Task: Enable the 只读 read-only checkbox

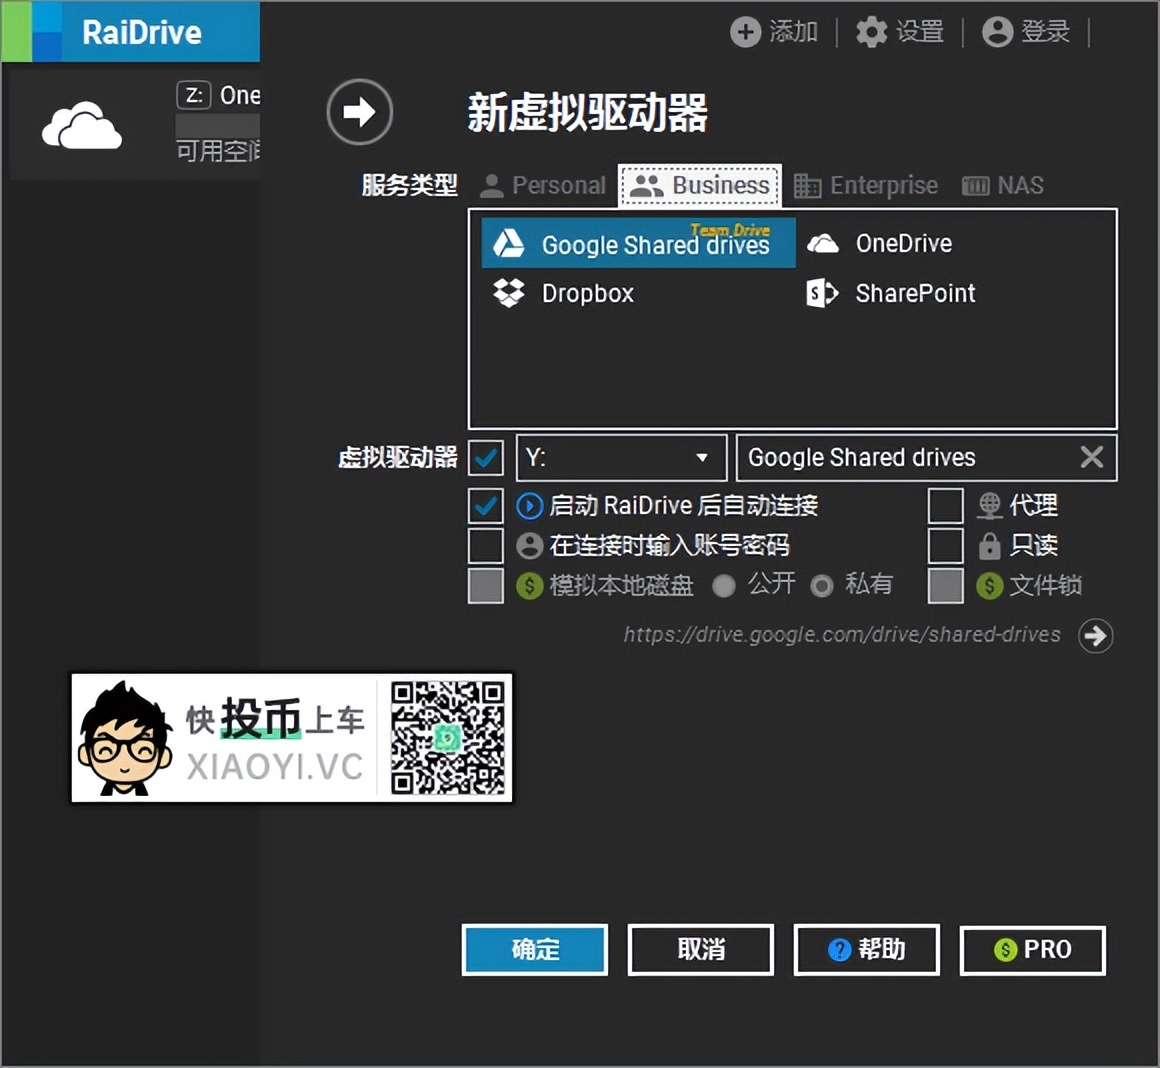Action: click(945, 546)
